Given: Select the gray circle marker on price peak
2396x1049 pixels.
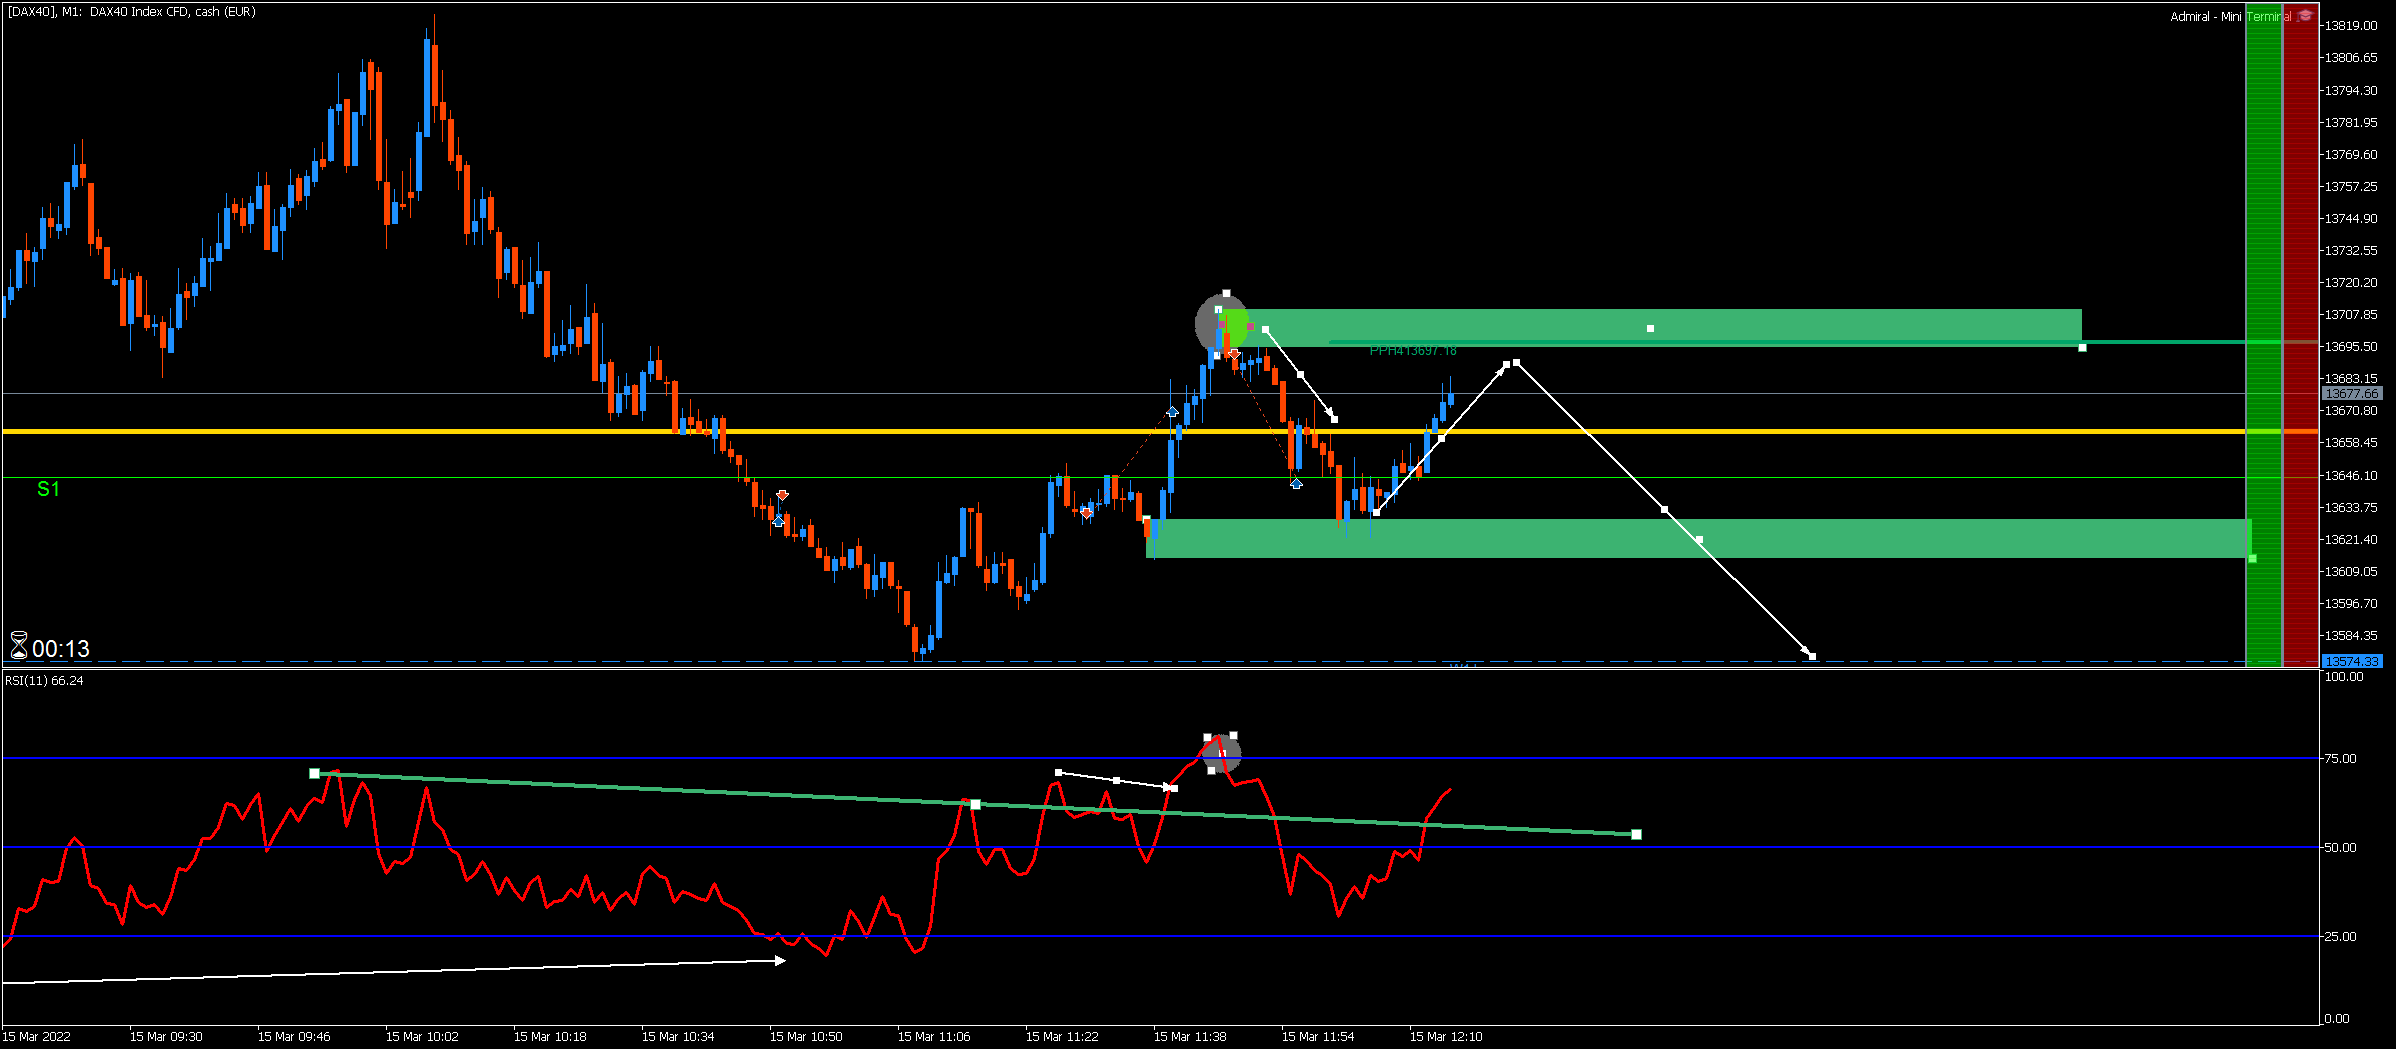Looking at the screenshot, I should (1221, 323).
